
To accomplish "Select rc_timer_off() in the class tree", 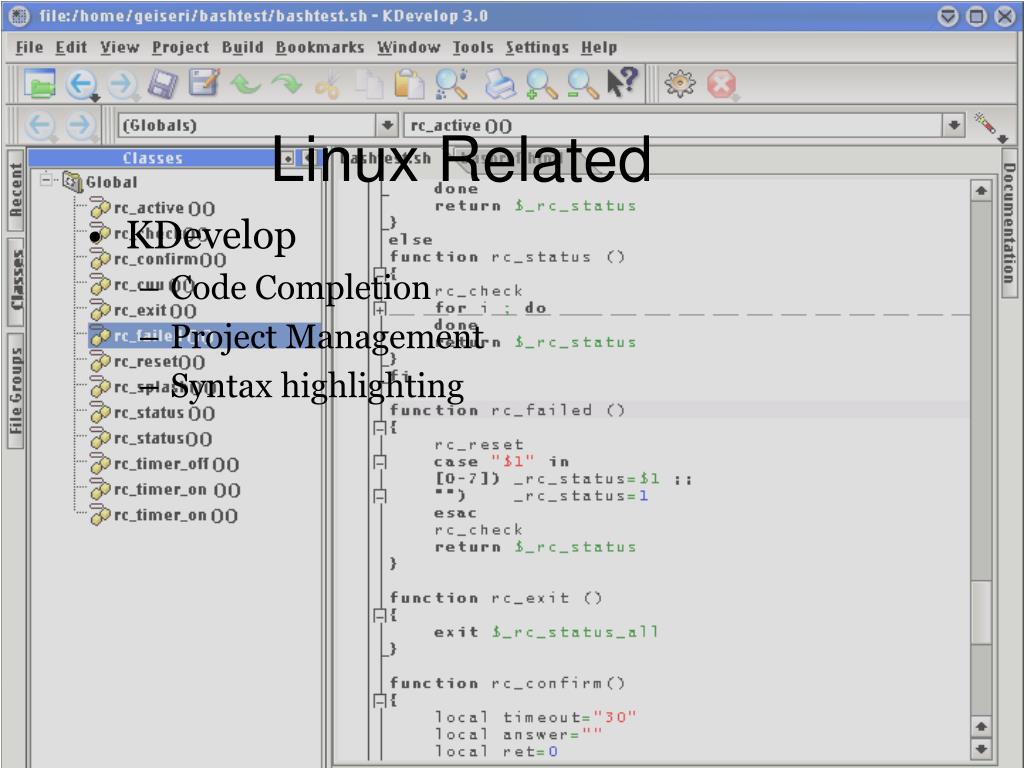I will 176,464.
